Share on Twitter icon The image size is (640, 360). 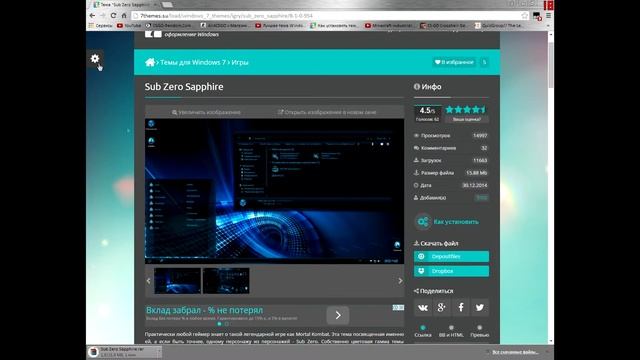[480, 307]
